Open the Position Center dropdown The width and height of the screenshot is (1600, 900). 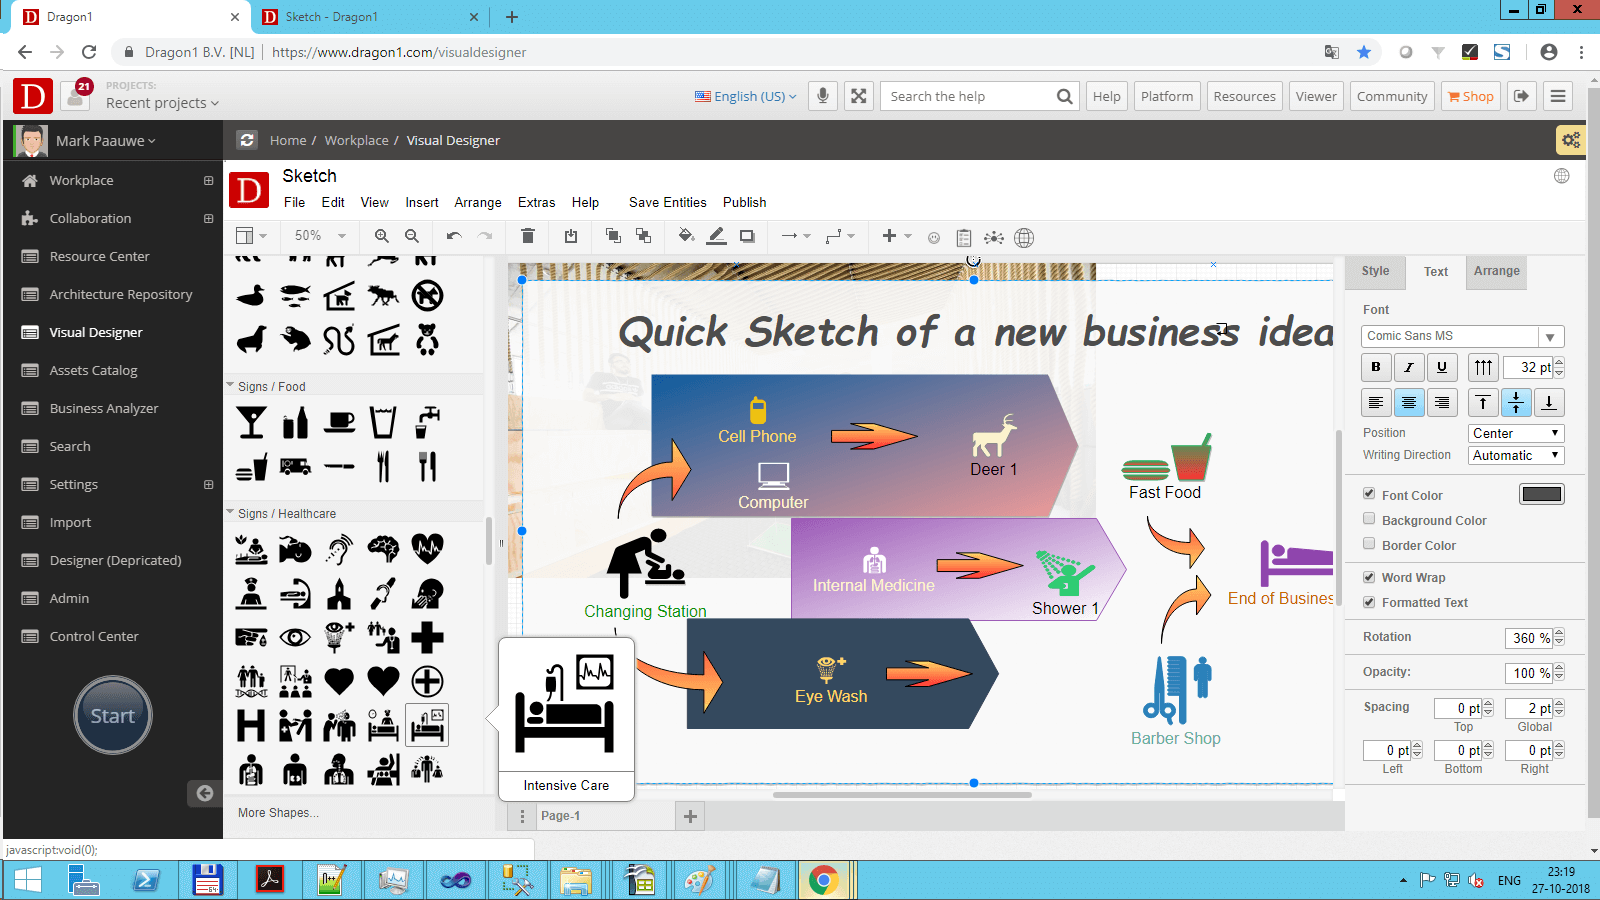click(1516, 433)
